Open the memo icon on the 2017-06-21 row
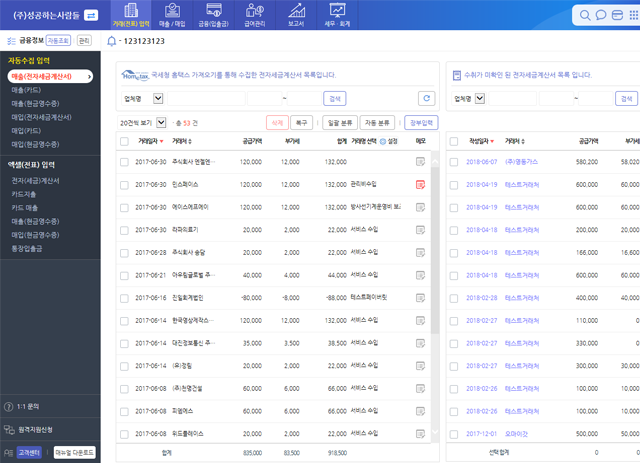640x463 pixels. (420, 276)
